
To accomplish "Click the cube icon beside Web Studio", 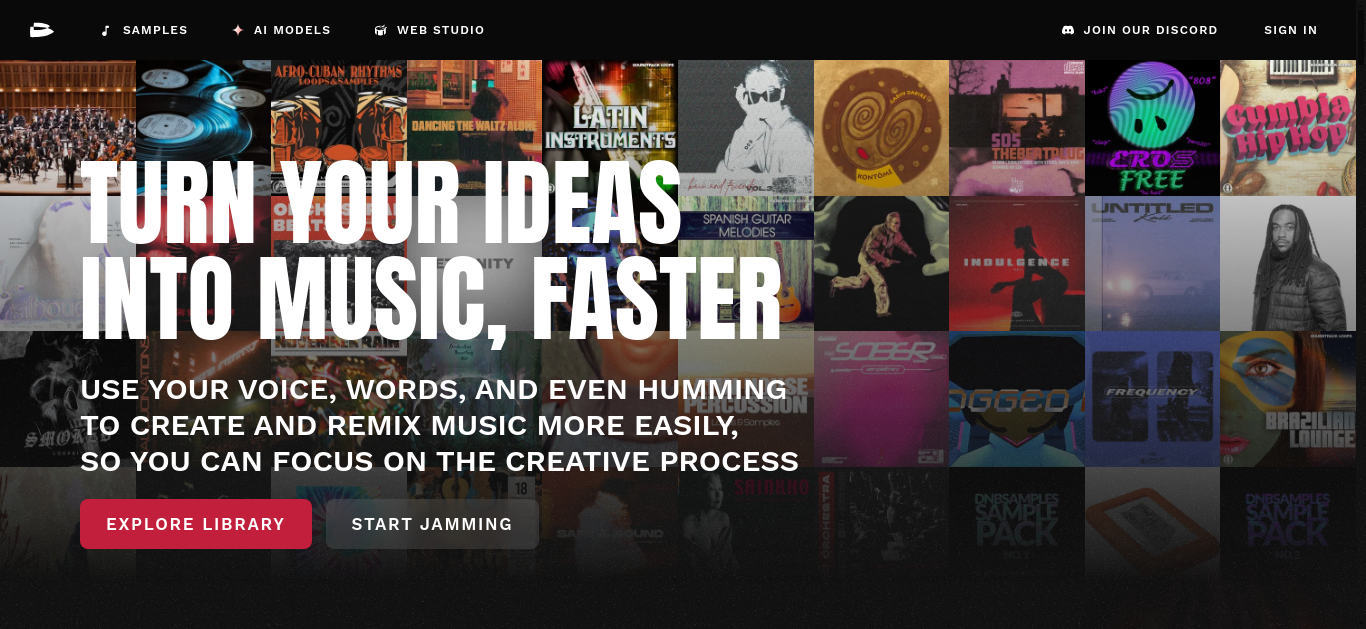I will (x=380, y=30).
